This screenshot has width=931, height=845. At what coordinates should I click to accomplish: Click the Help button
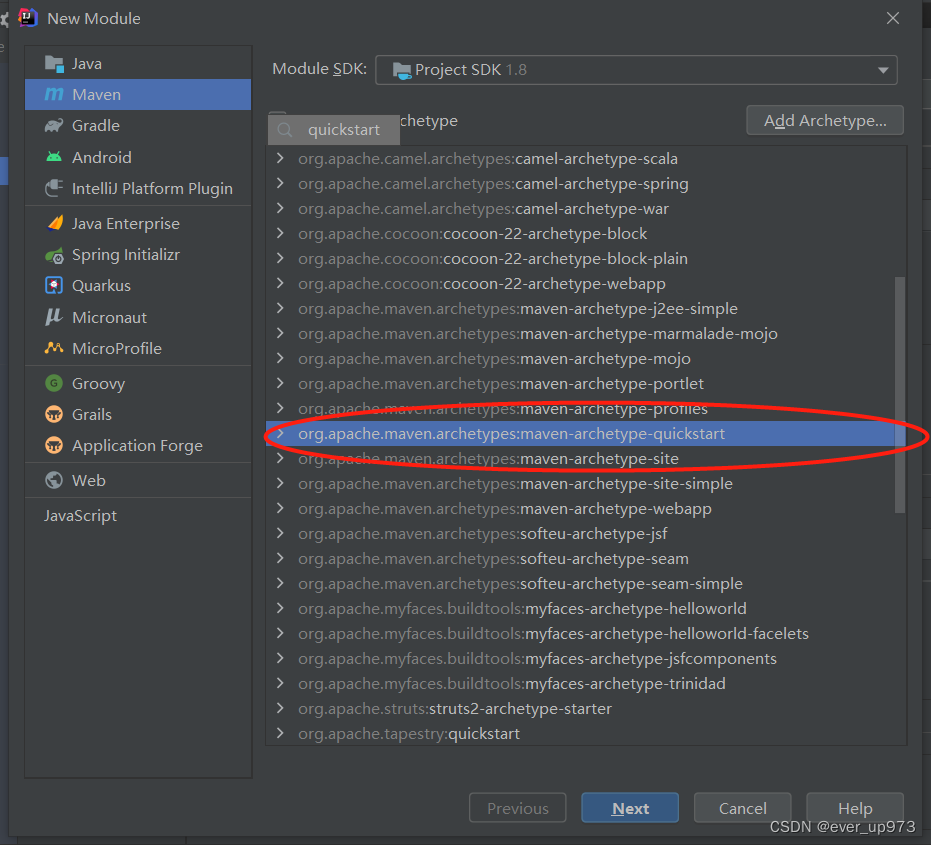pyautogui.click(x=855, y=808)
